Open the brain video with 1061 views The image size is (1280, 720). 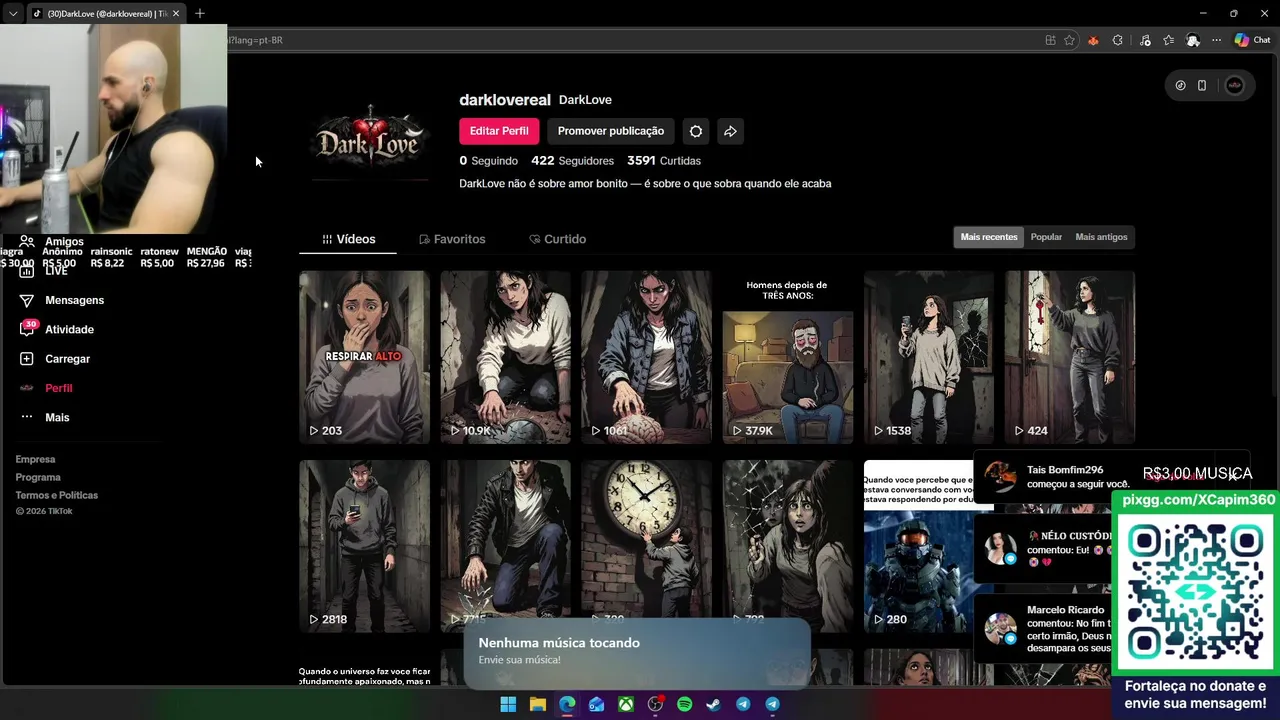coord(646,357)
